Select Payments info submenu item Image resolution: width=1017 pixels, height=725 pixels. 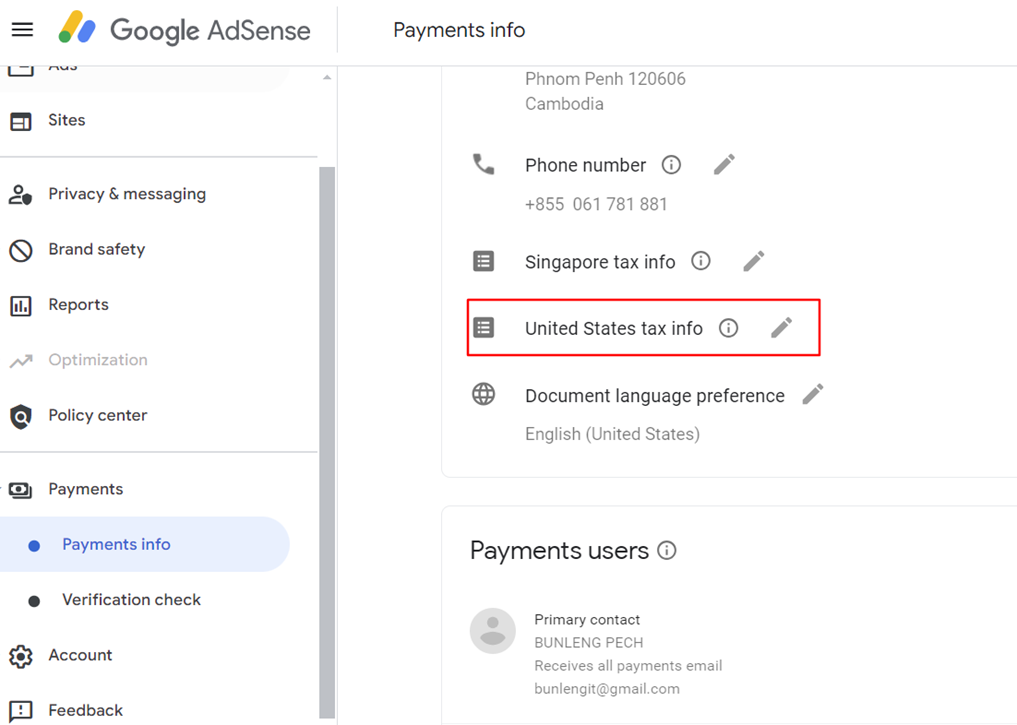pyautogui.click(x=144, y=545)
